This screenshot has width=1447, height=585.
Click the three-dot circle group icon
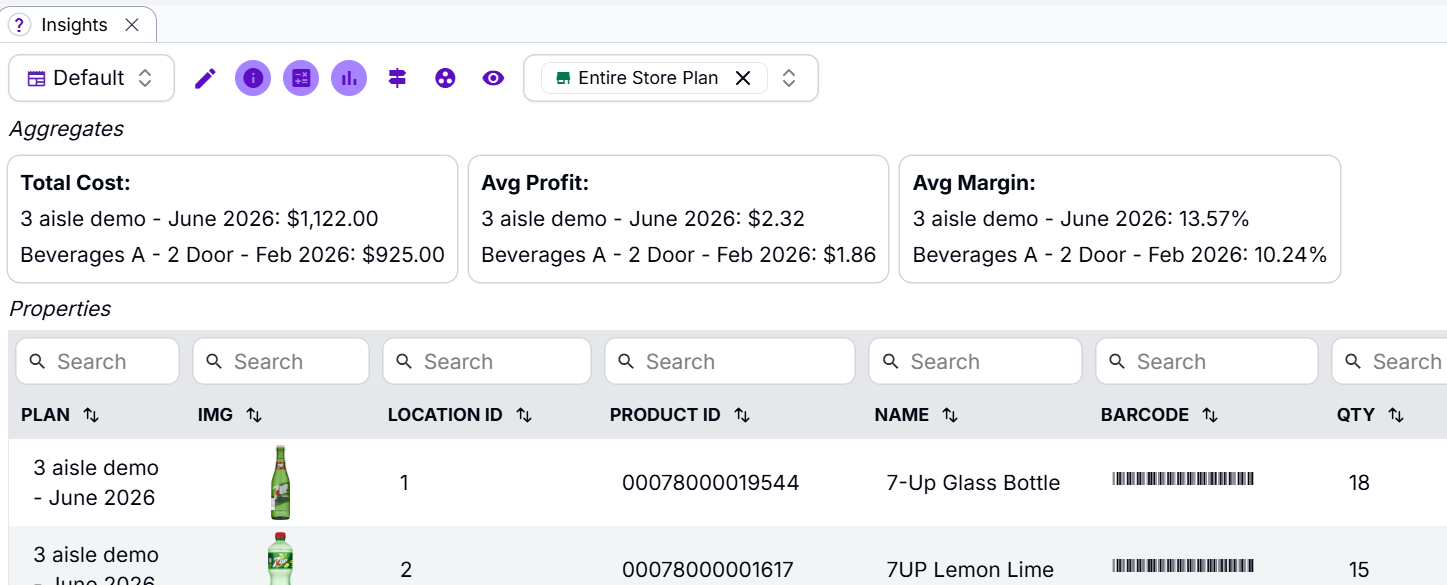(445, 78)
